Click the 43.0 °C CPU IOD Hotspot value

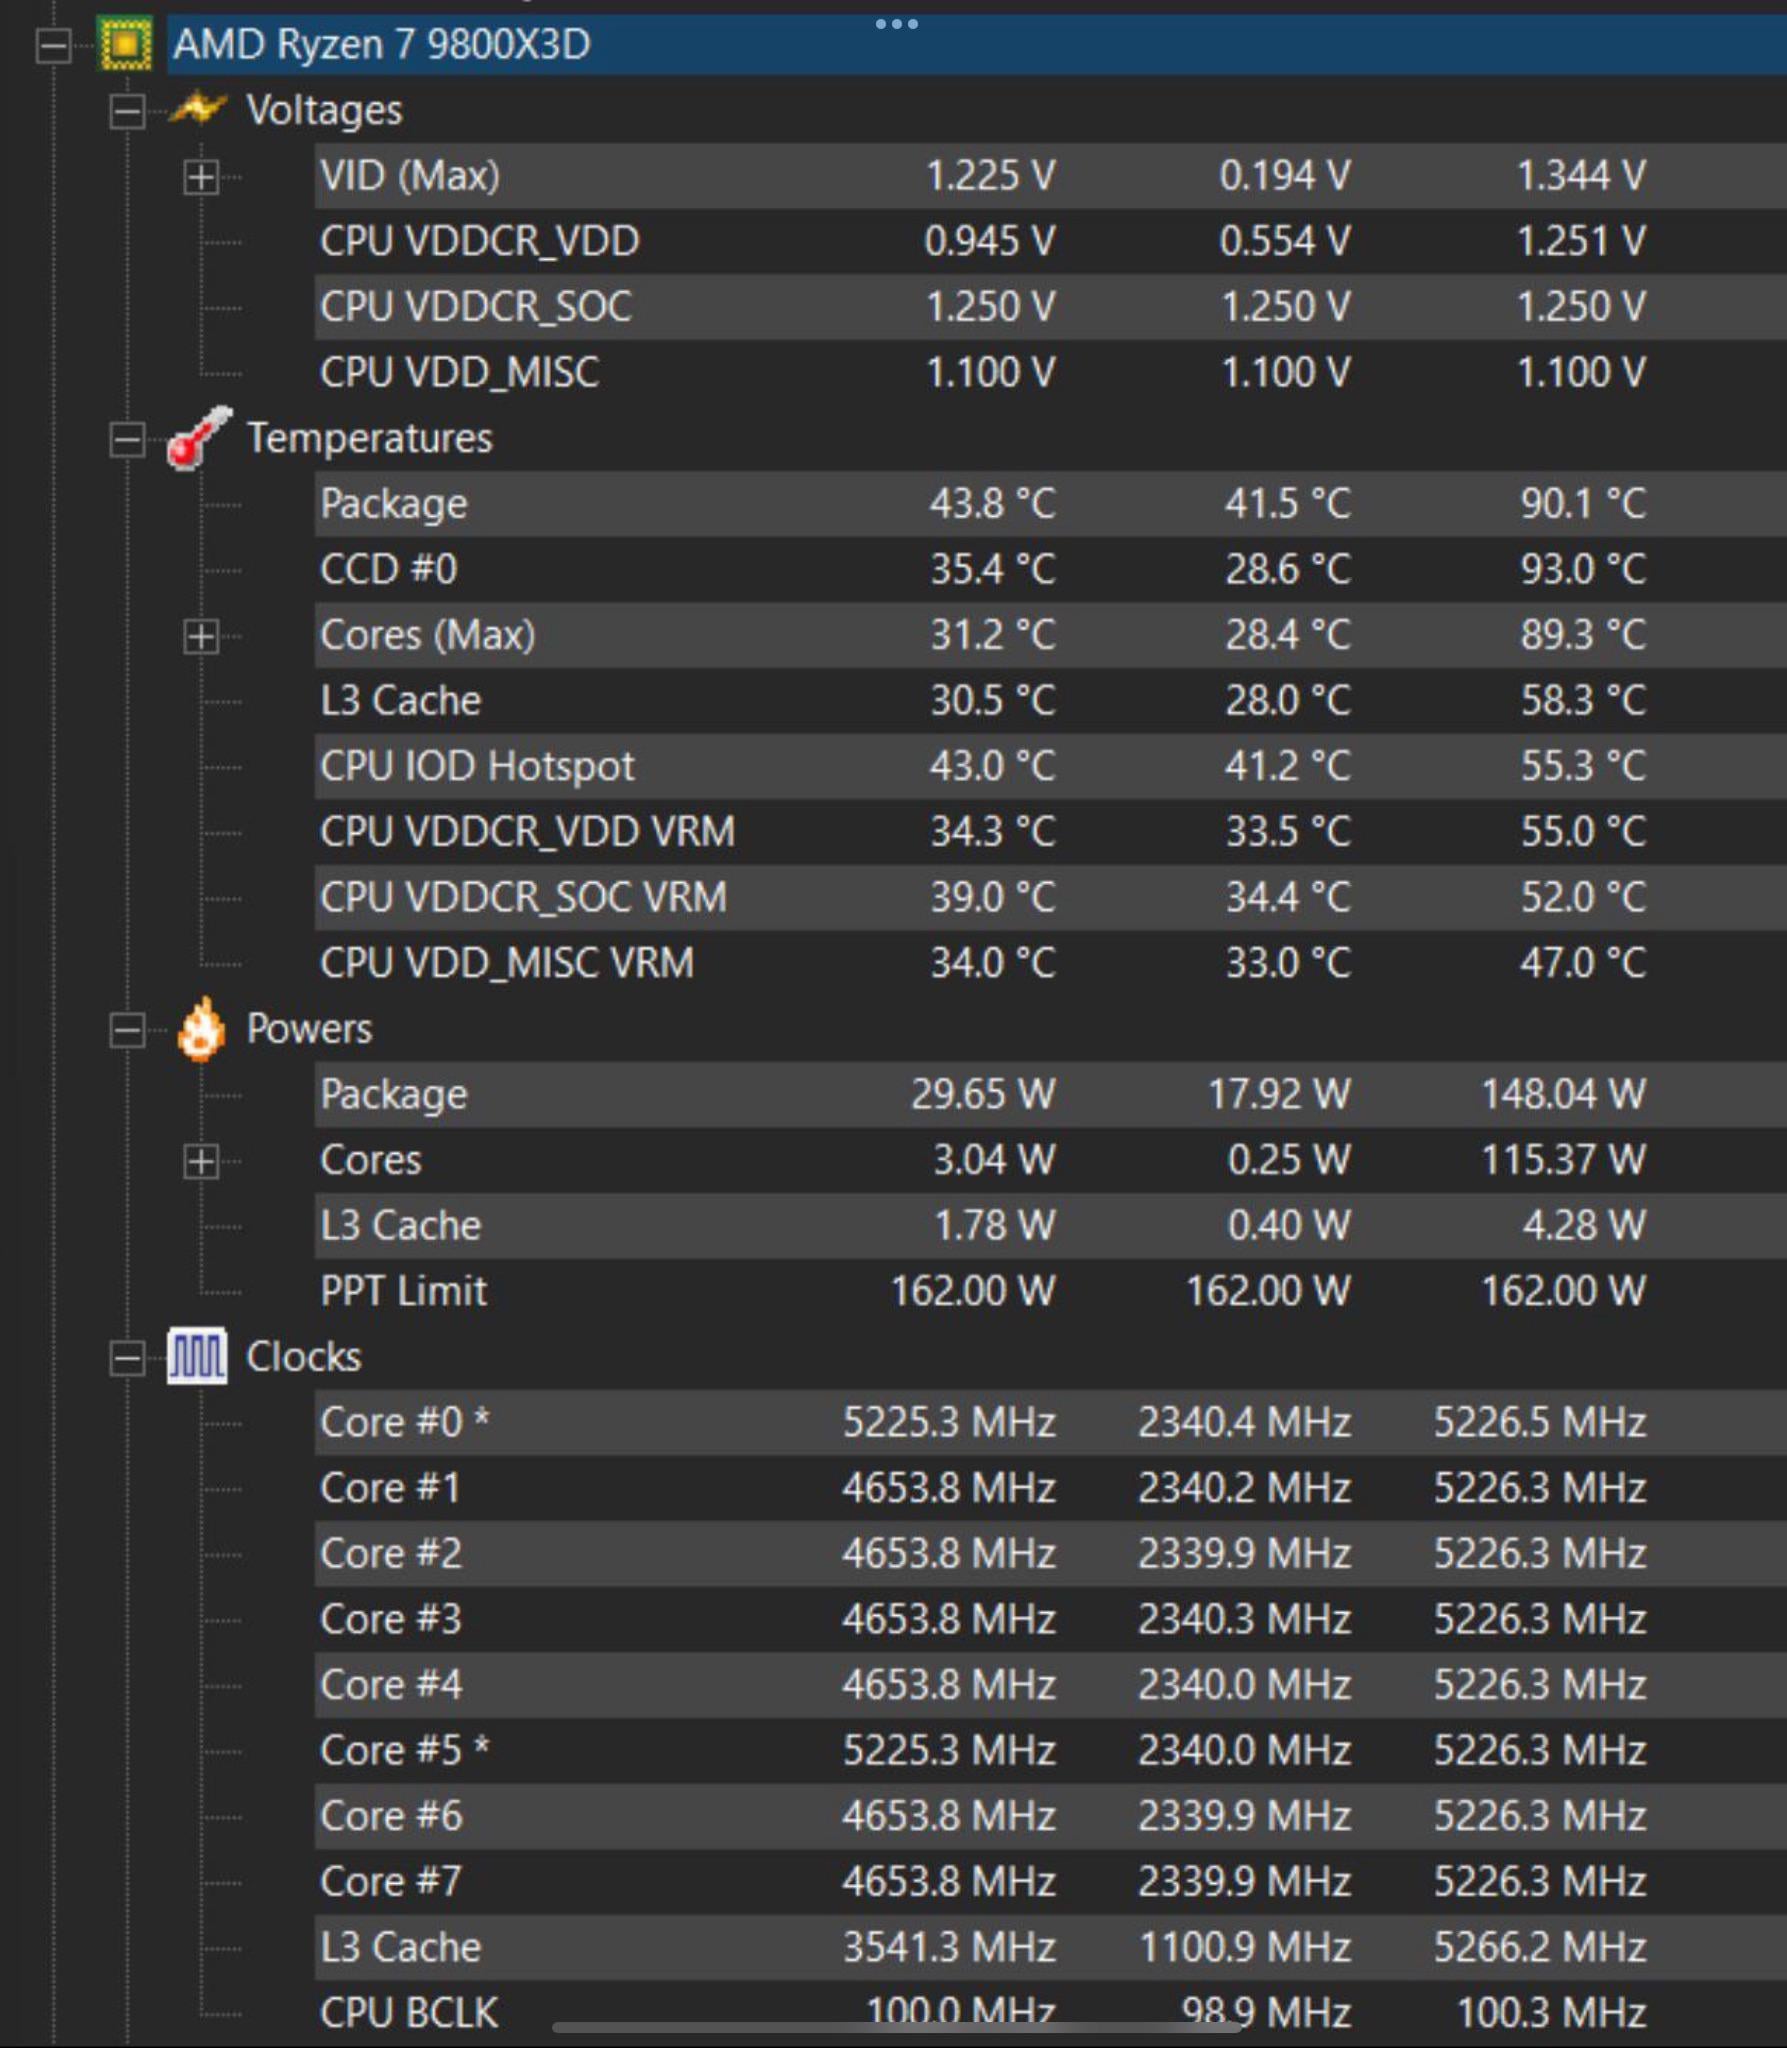992,766
